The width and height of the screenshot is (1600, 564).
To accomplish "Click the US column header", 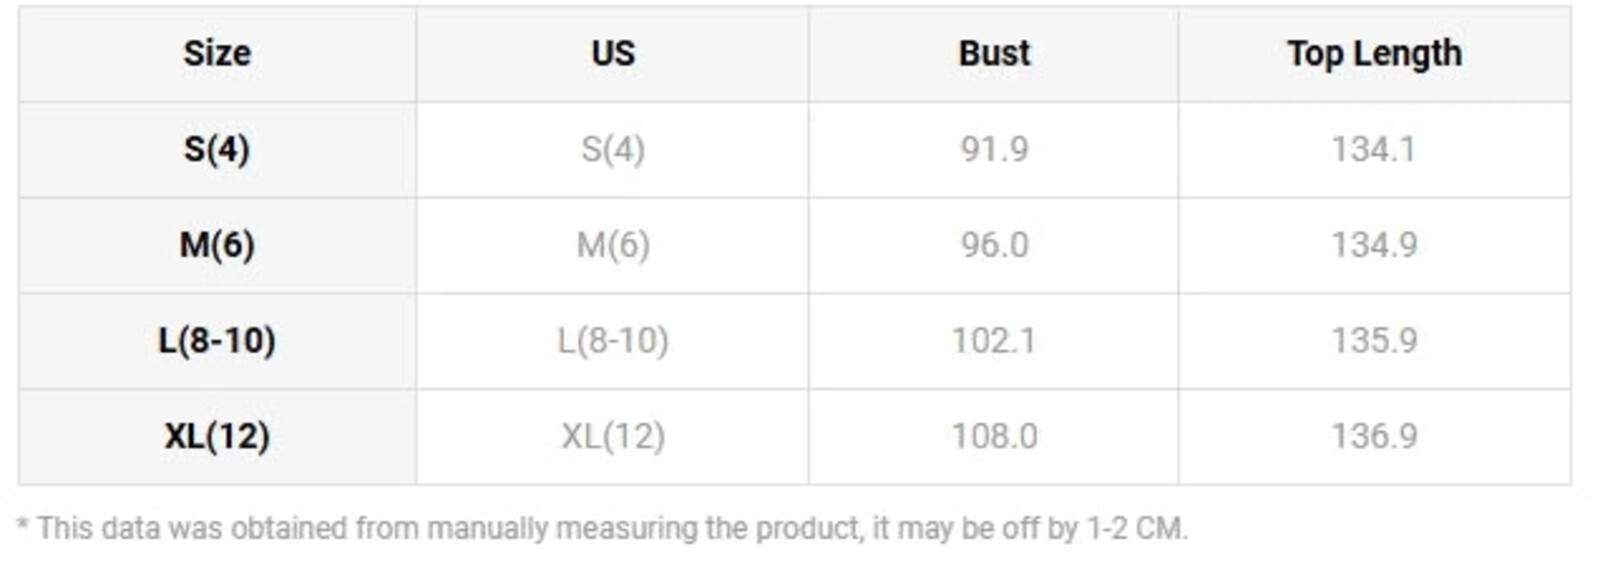I will coord(613,53).
